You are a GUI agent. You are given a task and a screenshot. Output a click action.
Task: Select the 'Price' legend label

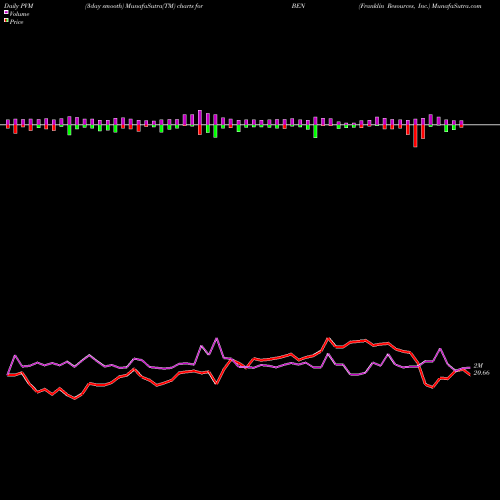pyautogui.click(x=16, y=22)
